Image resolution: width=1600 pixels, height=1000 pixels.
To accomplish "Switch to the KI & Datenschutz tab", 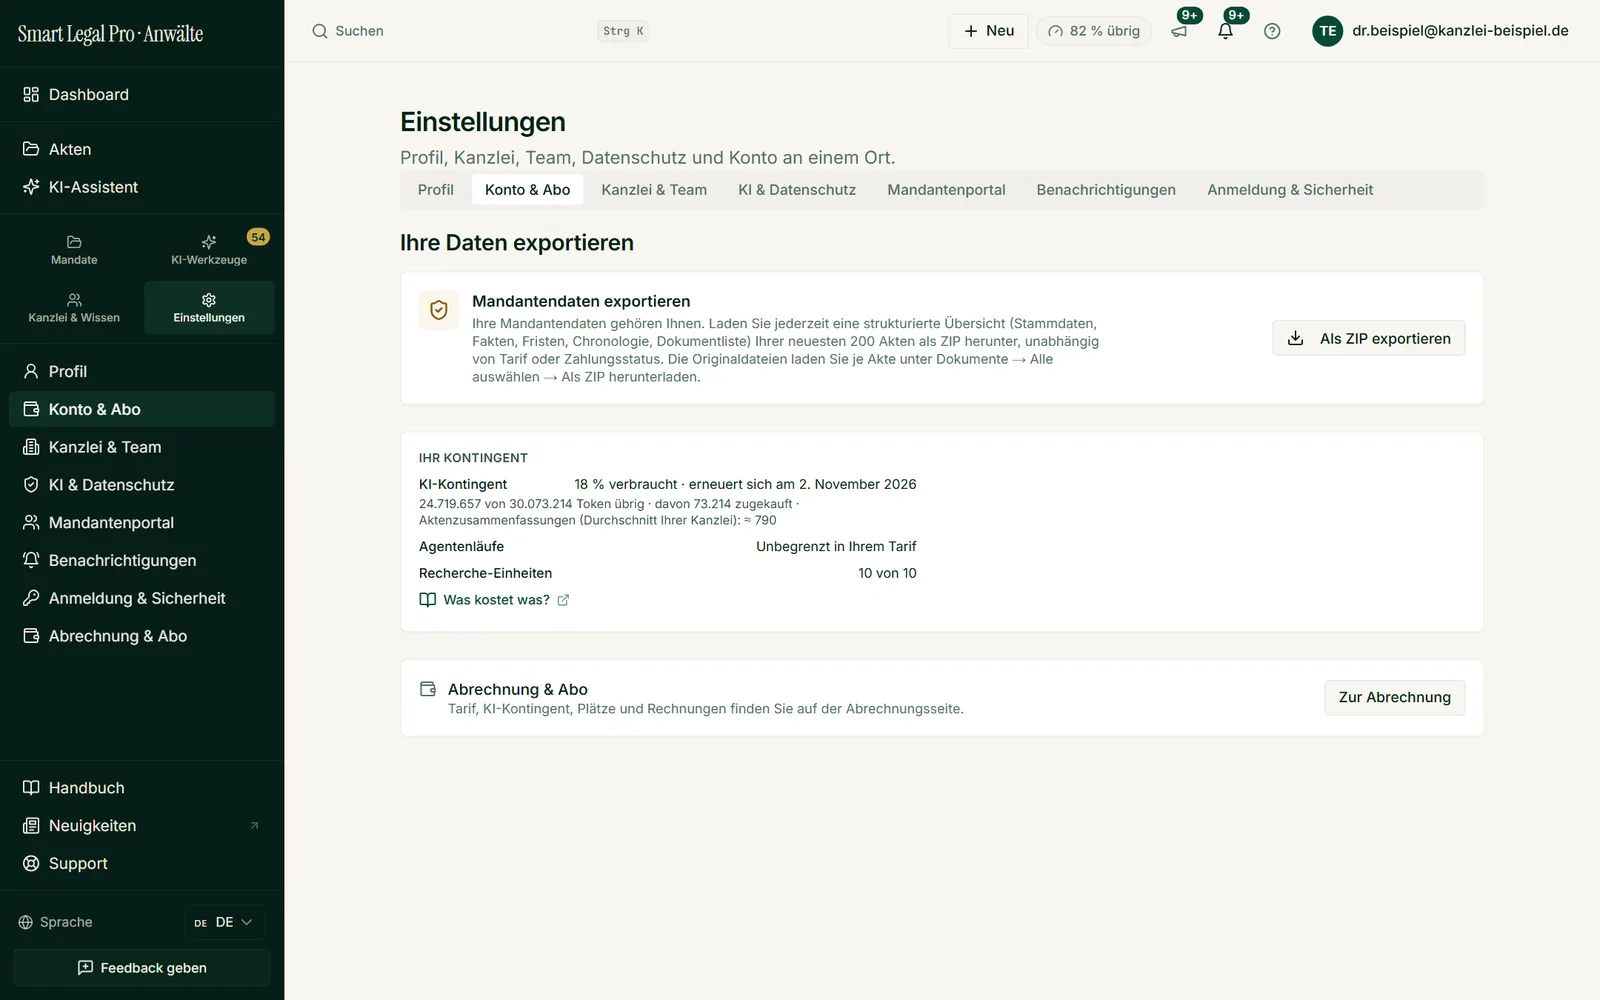I will pyautogui.click(x=797, y=190).
